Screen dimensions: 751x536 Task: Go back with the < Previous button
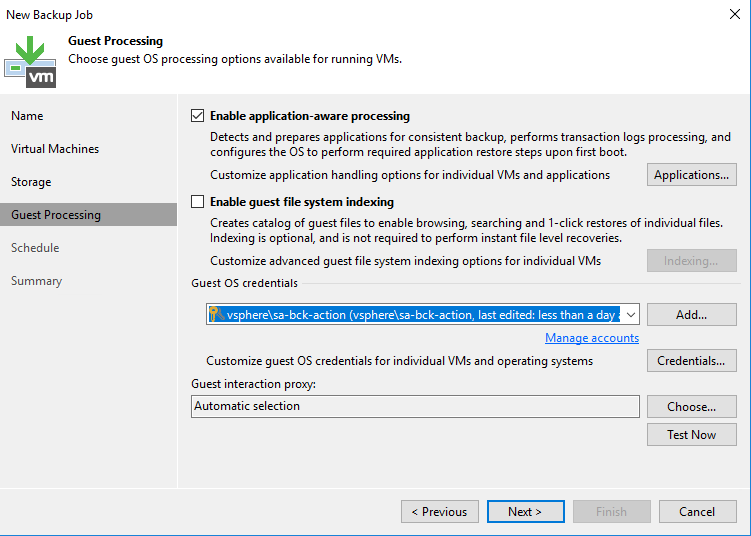[440, 512]
